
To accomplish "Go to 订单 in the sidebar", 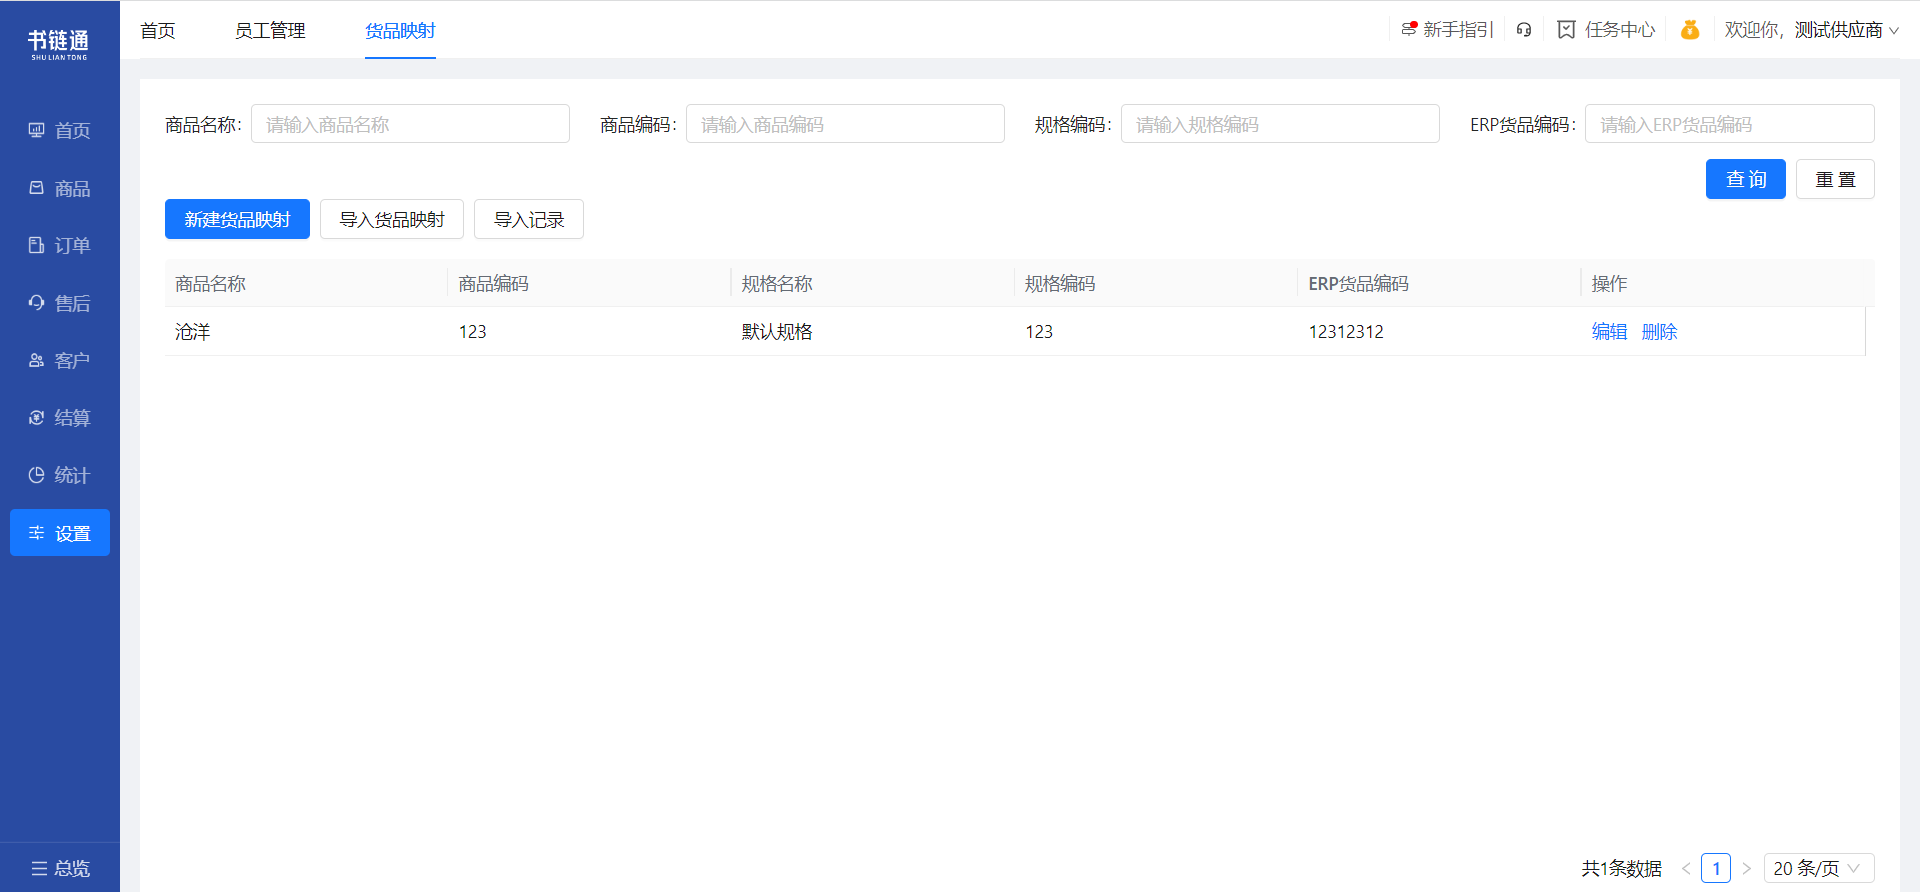I will (60, 245).
